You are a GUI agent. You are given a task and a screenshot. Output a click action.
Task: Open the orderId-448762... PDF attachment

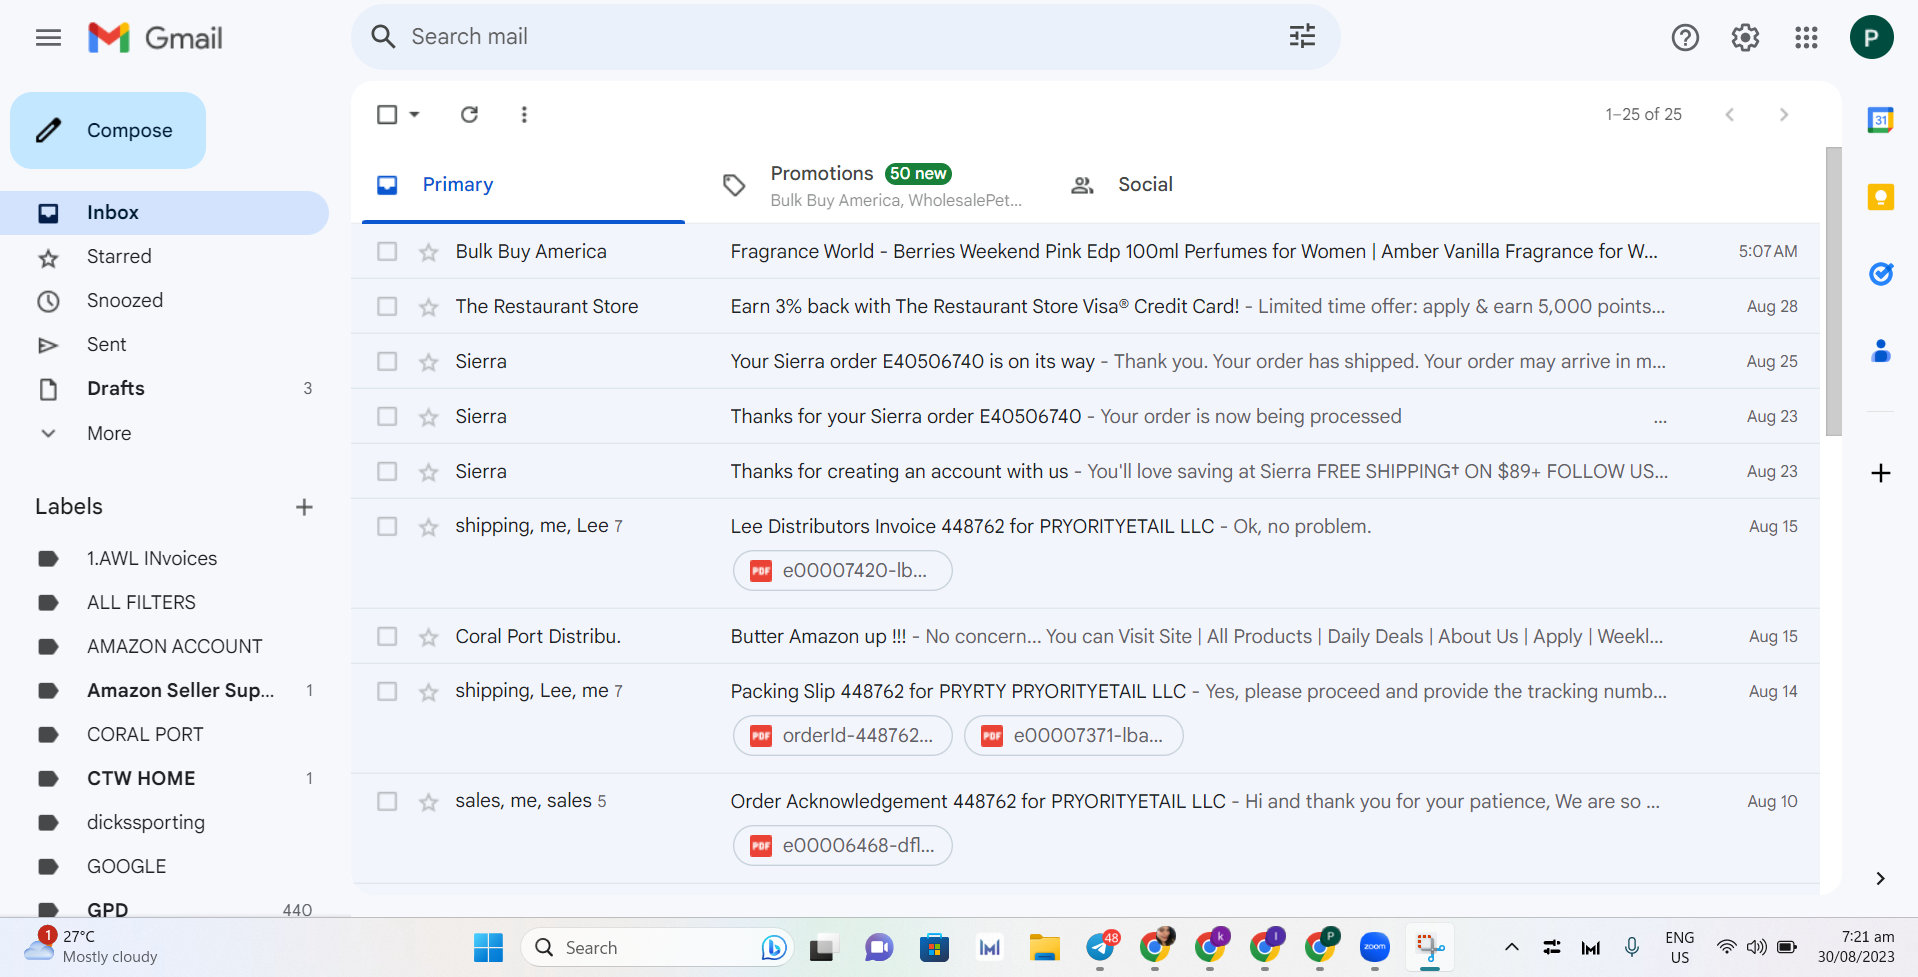pos(842,736)
